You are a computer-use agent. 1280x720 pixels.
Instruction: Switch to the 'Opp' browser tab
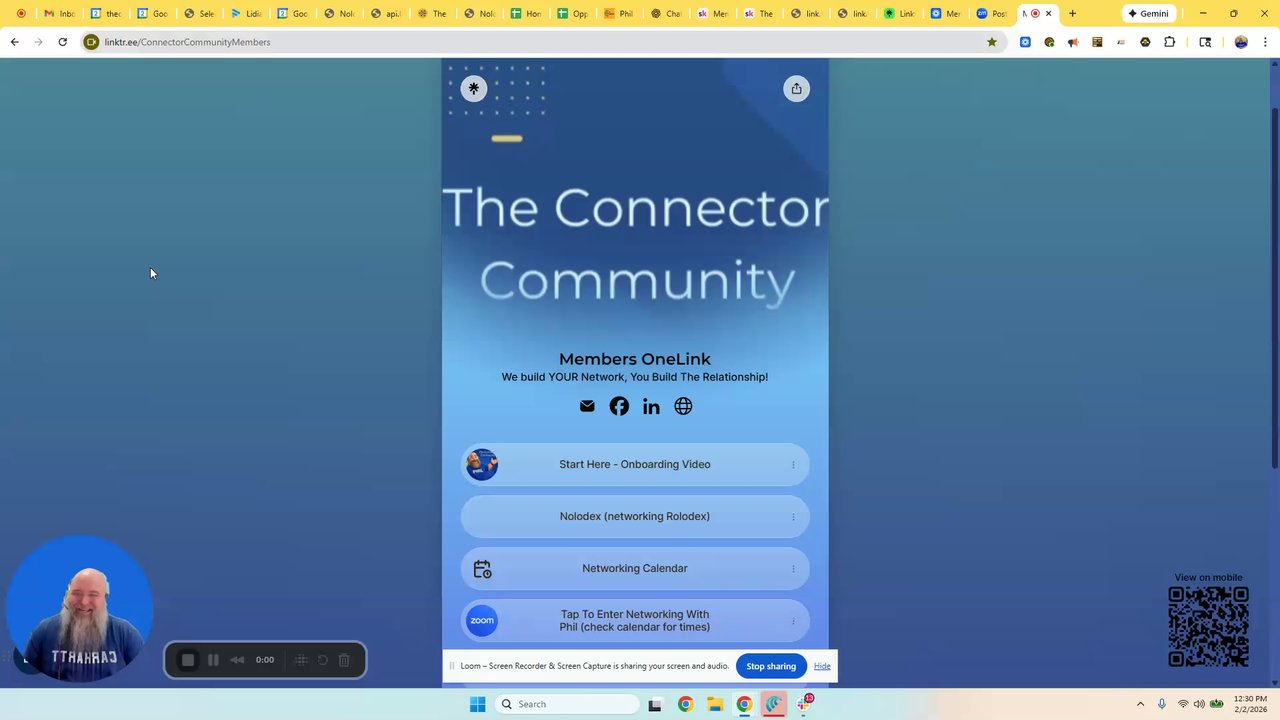[573, 14]
